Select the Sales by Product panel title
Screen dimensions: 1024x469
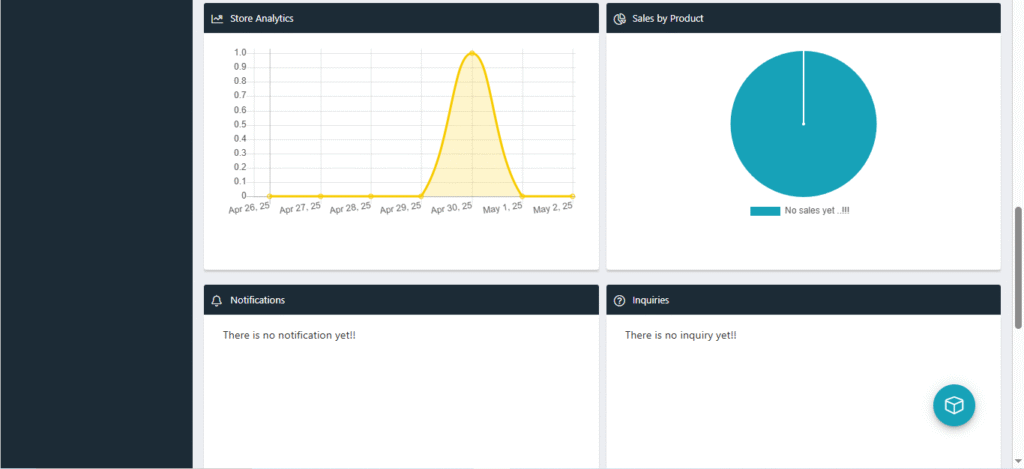click(x=667, y=18)
